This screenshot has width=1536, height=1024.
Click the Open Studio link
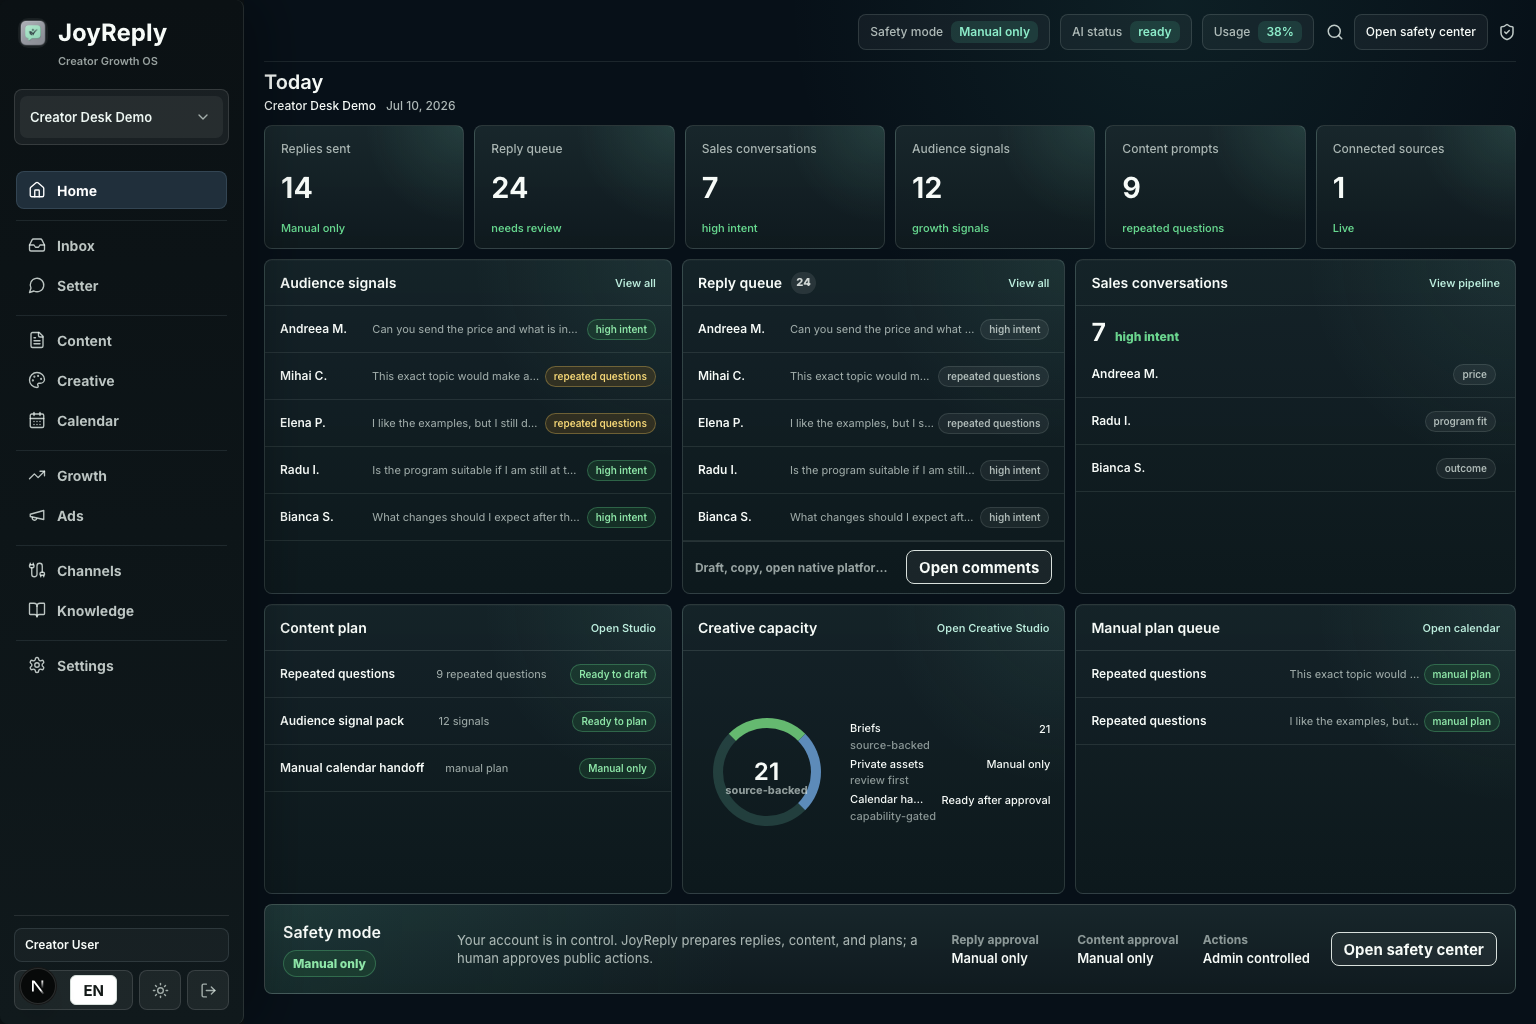(x=623, y=628)
